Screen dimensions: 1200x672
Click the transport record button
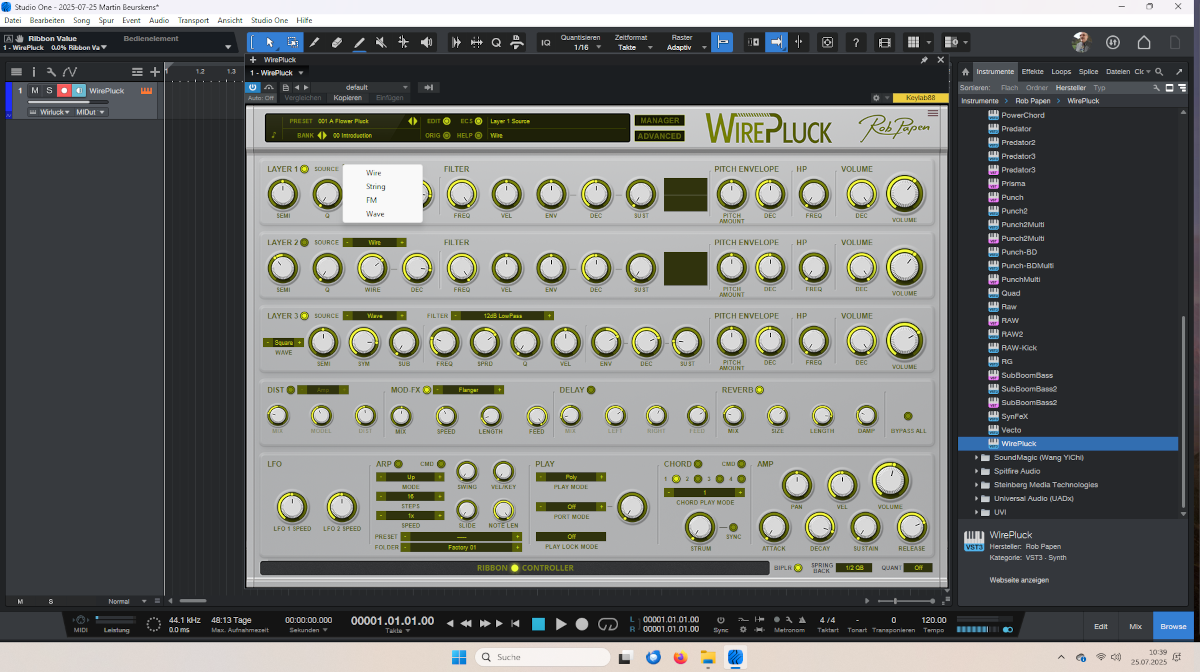pyautogui.click(x=582, y=624)
